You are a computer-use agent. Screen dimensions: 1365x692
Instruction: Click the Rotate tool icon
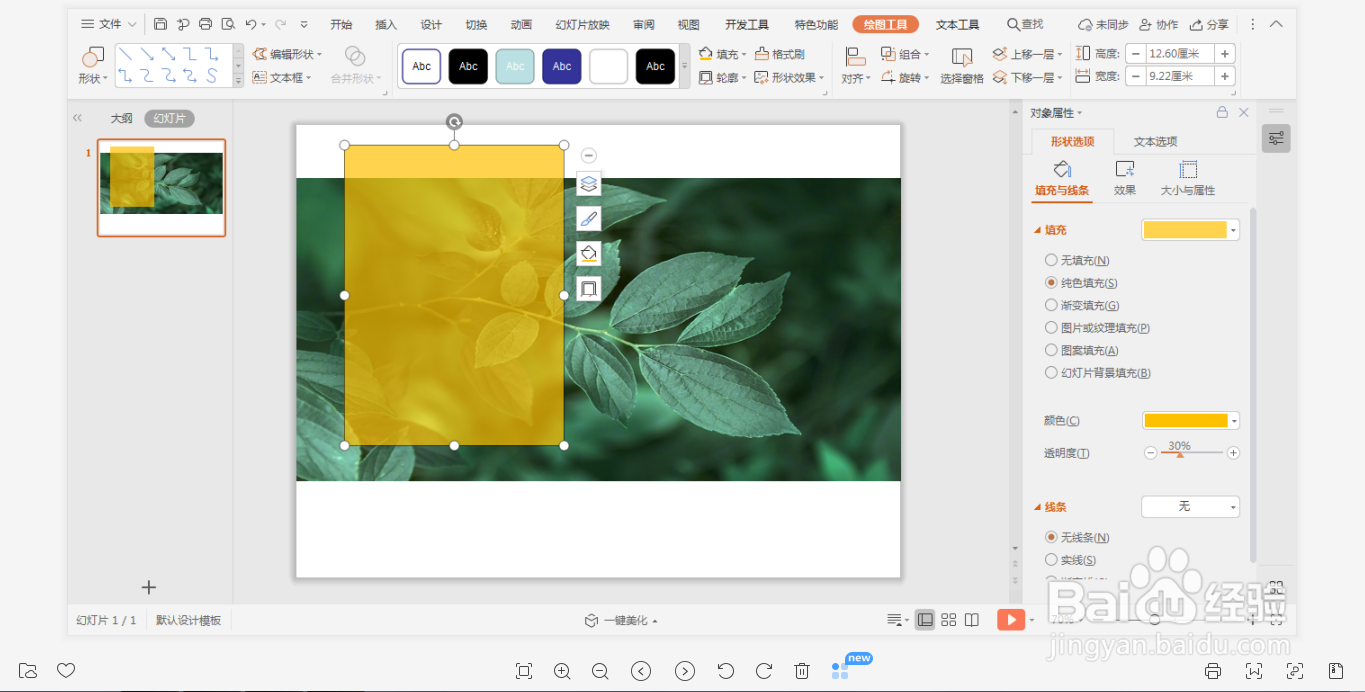[x=888, y=77]
